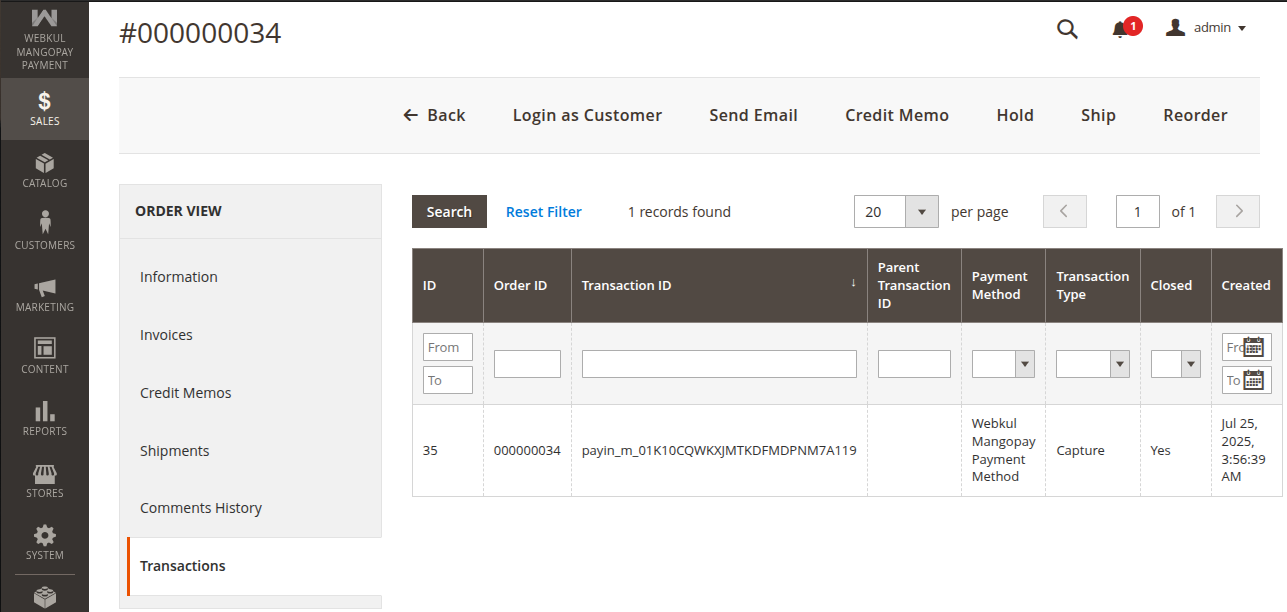Click the Marketing megaphone icon

tap(44, 295)
